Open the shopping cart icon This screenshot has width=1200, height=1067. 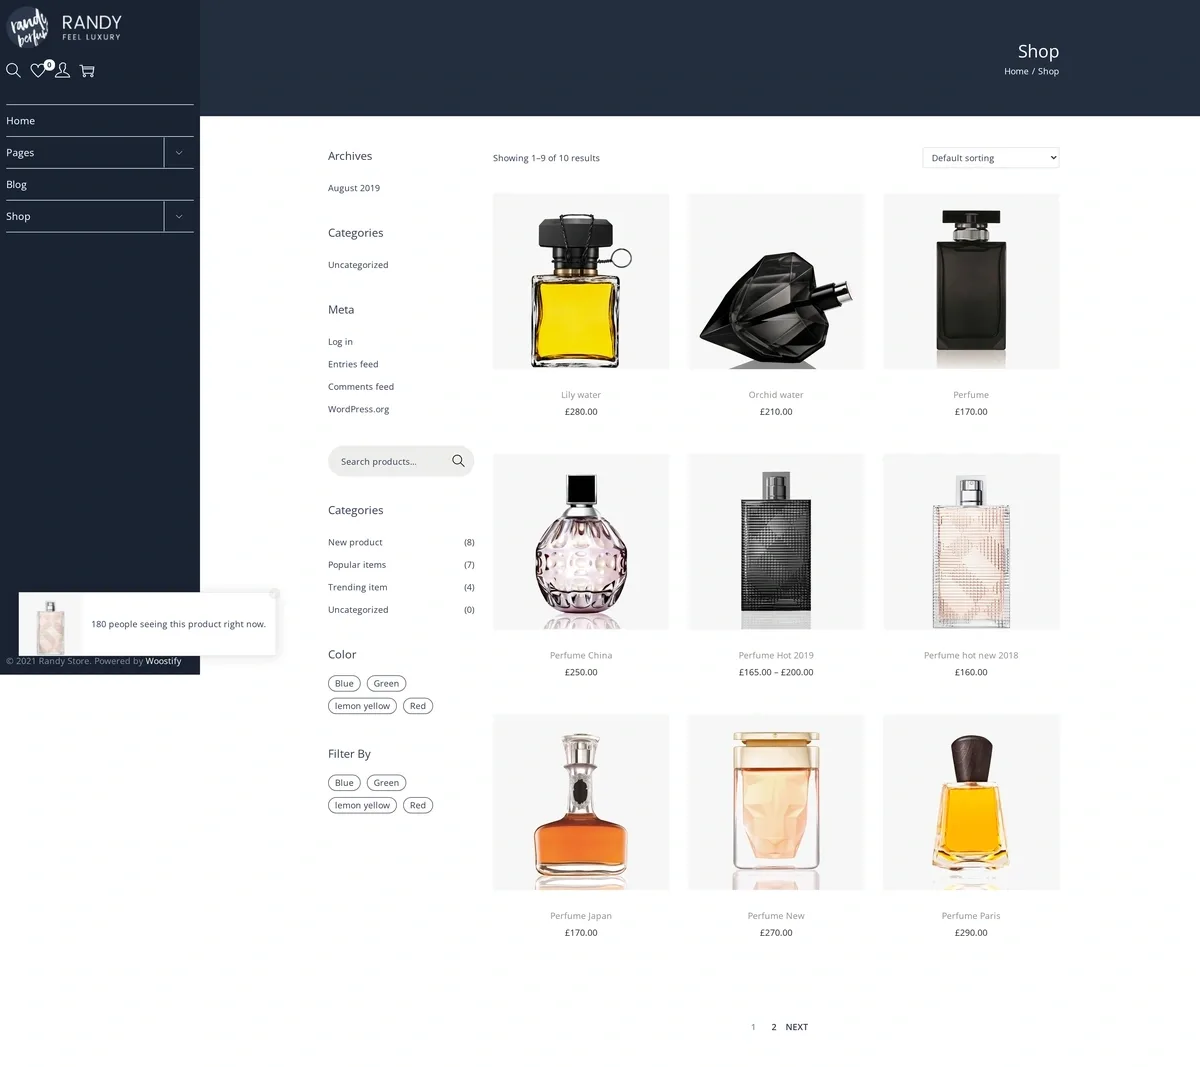pos(87,71)
